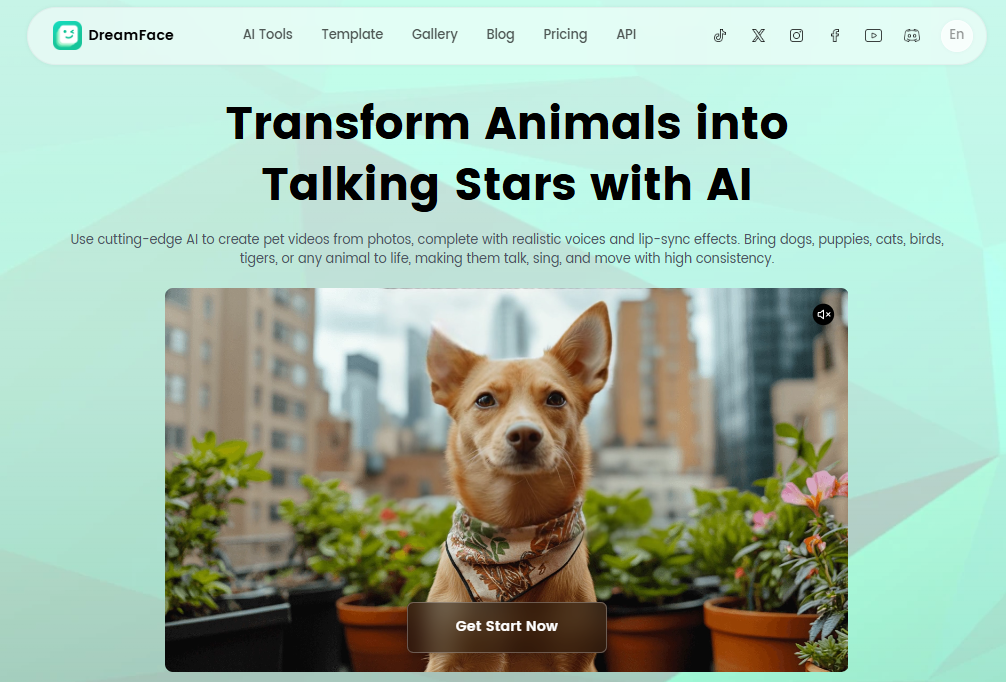Visit the Instagram profile icon
The height and width of the screenshot is (682, 1006).
(796, 35)
